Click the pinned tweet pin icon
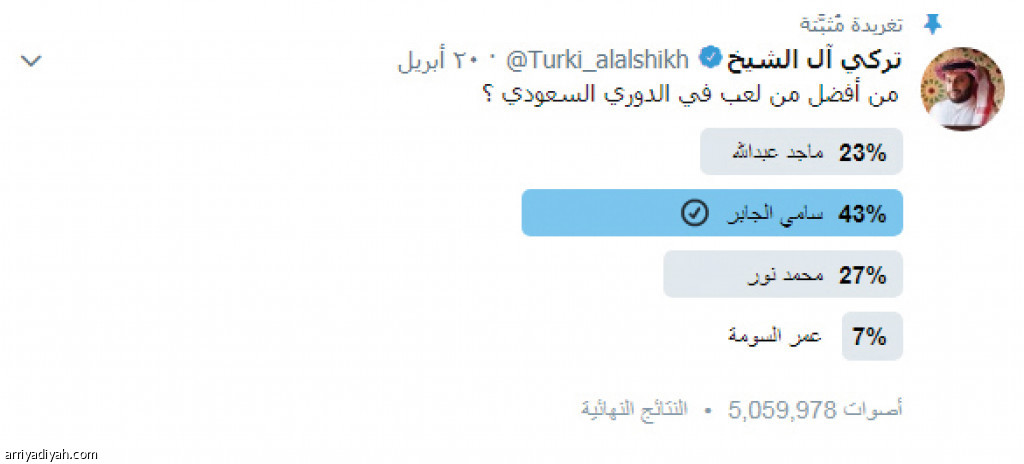Viewport: 1024px width, 464px height. tap(931, 25)
